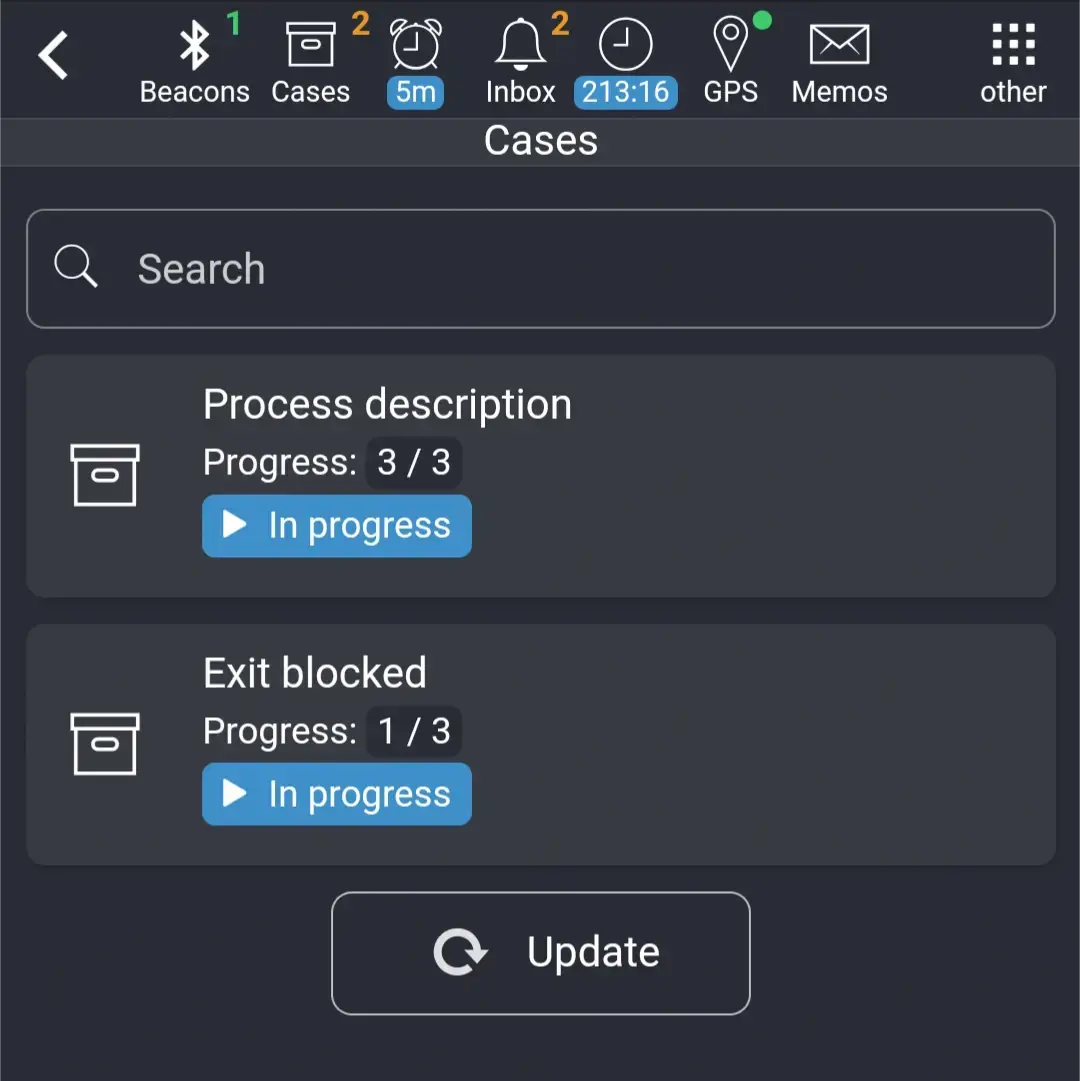Click the 1 / 3 progress indicator on Exit blocked
The height and width of the screenshot is (1081, 1080).
414,730
